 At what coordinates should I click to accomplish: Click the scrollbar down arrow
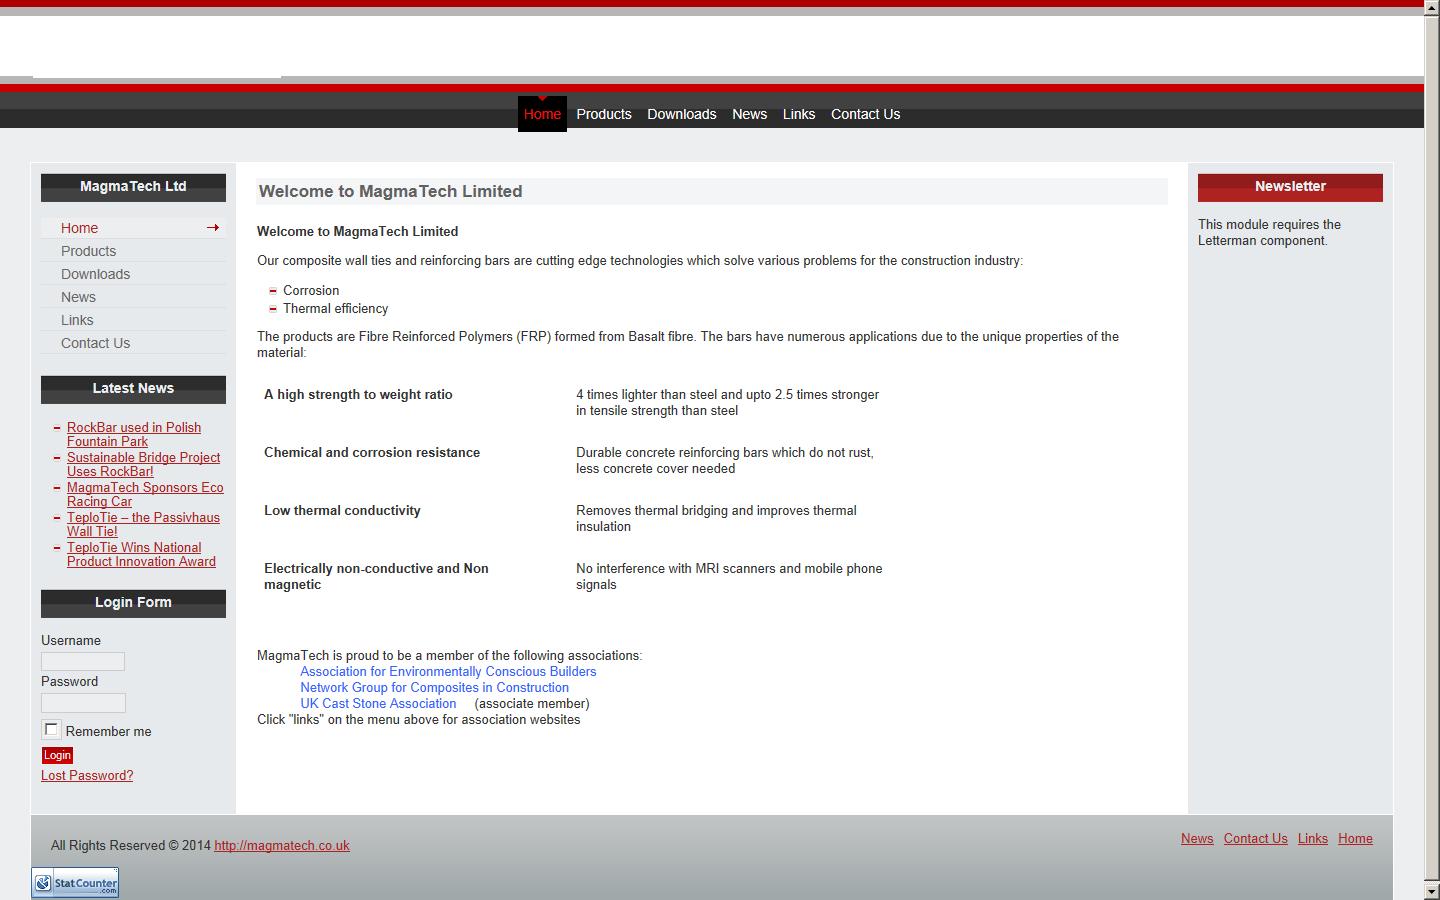(1432, 892)
